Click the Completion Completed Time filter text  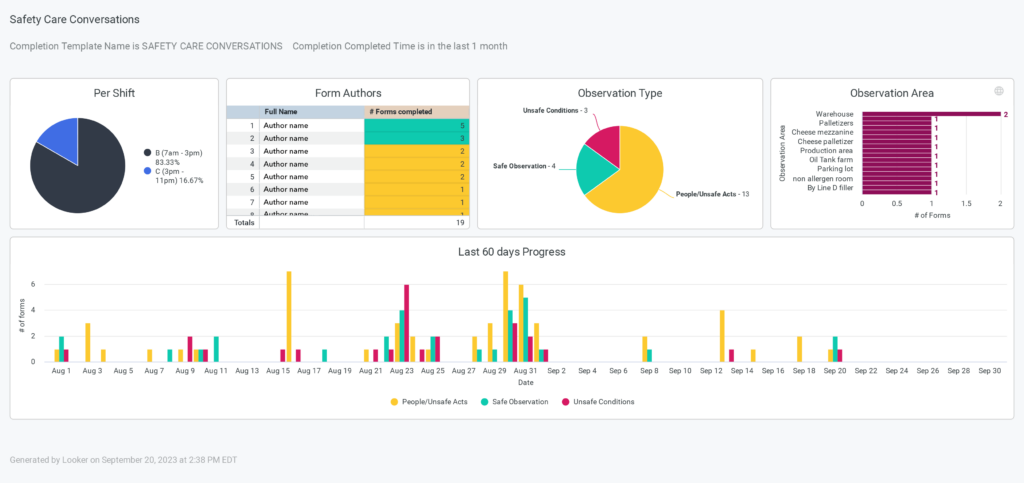pyautogui.click(x=400, y=46)
